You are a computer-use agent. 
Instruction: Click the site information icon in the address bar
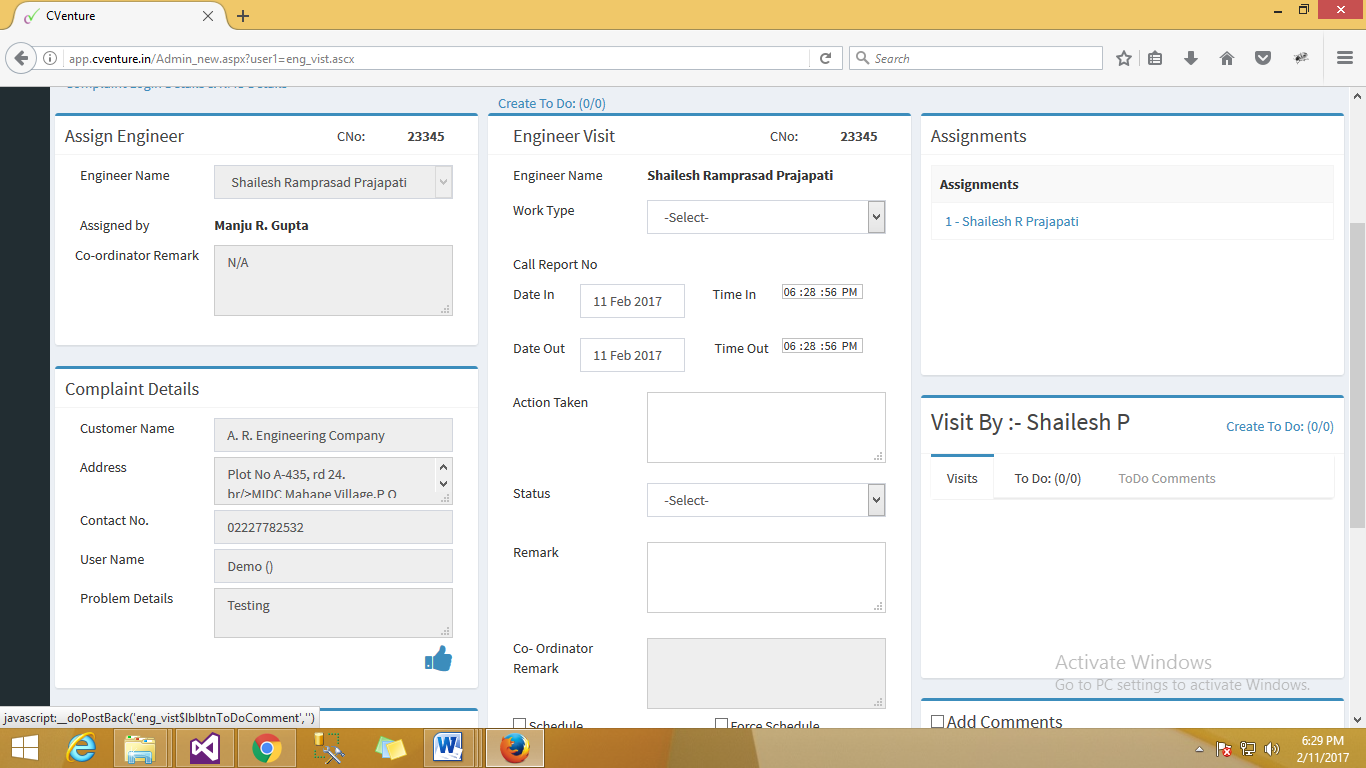(x=50, y=58)
